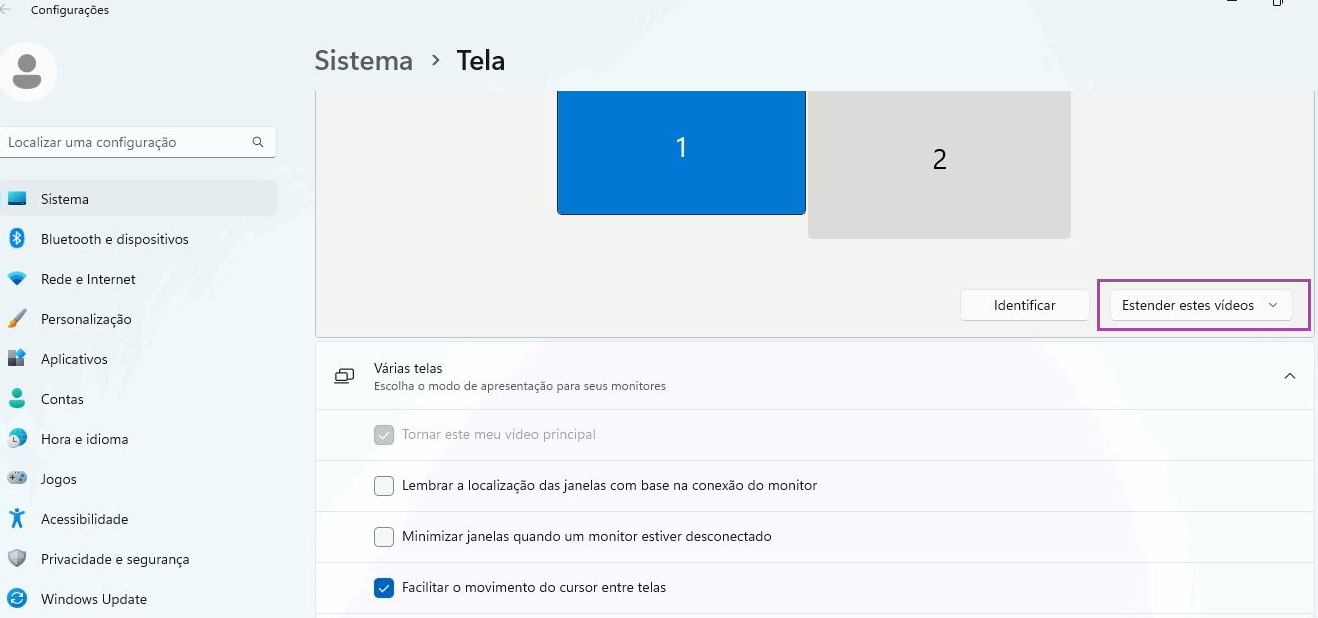
Task: Open the Estender estes vídeos dropdown
Action: [x=1200, y=305]
